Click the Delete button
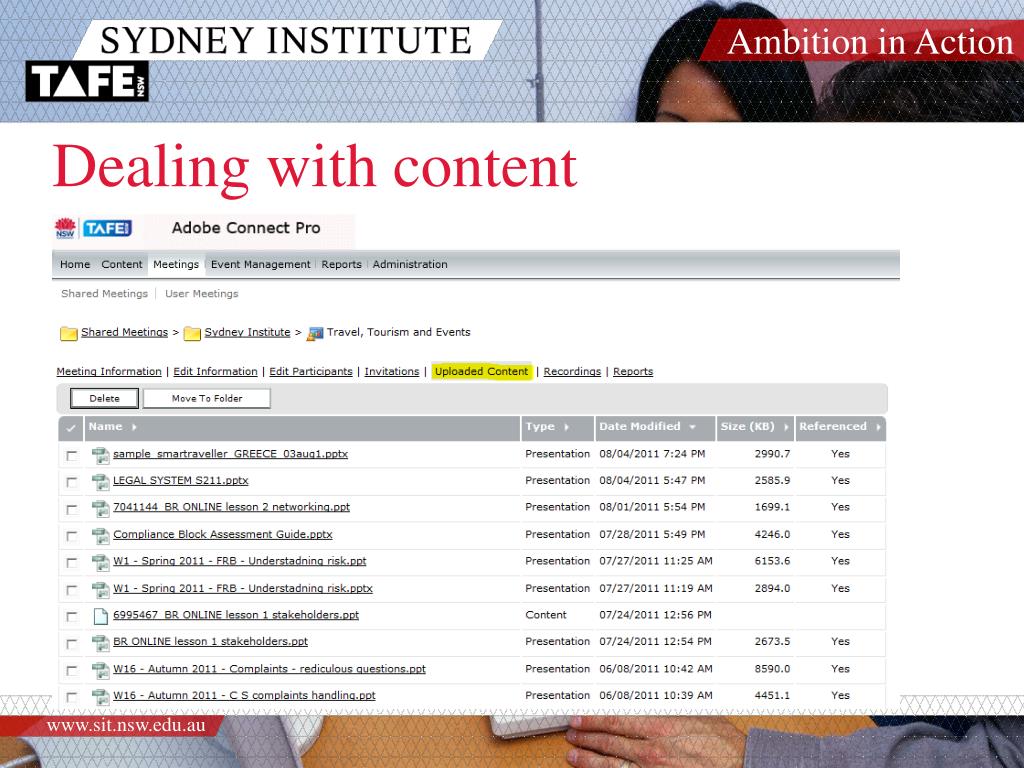Screen dimensions: 1024x768 click(104, 398)
